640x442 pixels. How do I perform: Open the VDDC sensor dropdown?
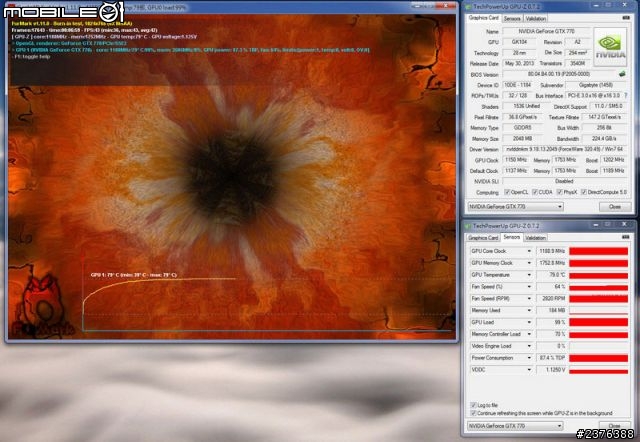[x=529, y=369]
